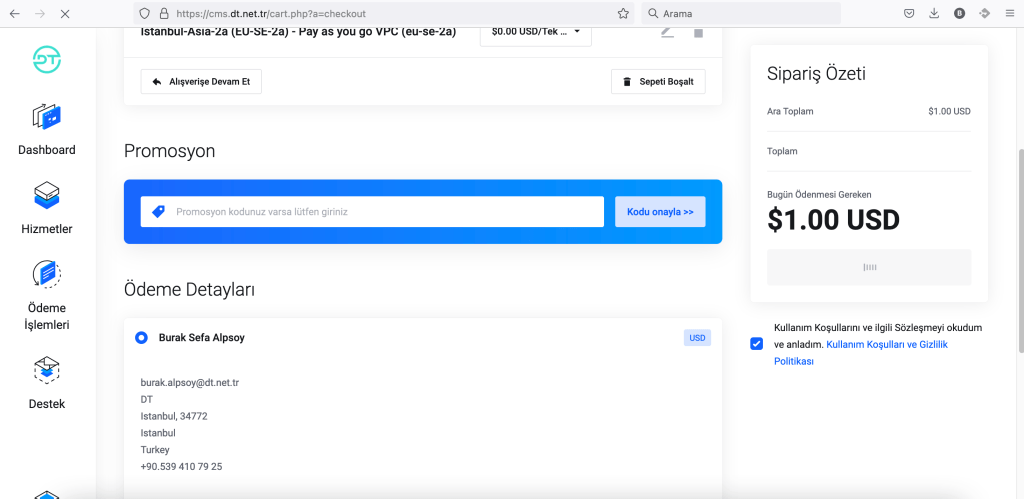Open the Firefox downloads icon
This screenshot has width=1024, height=499.
tap(934, 14)
